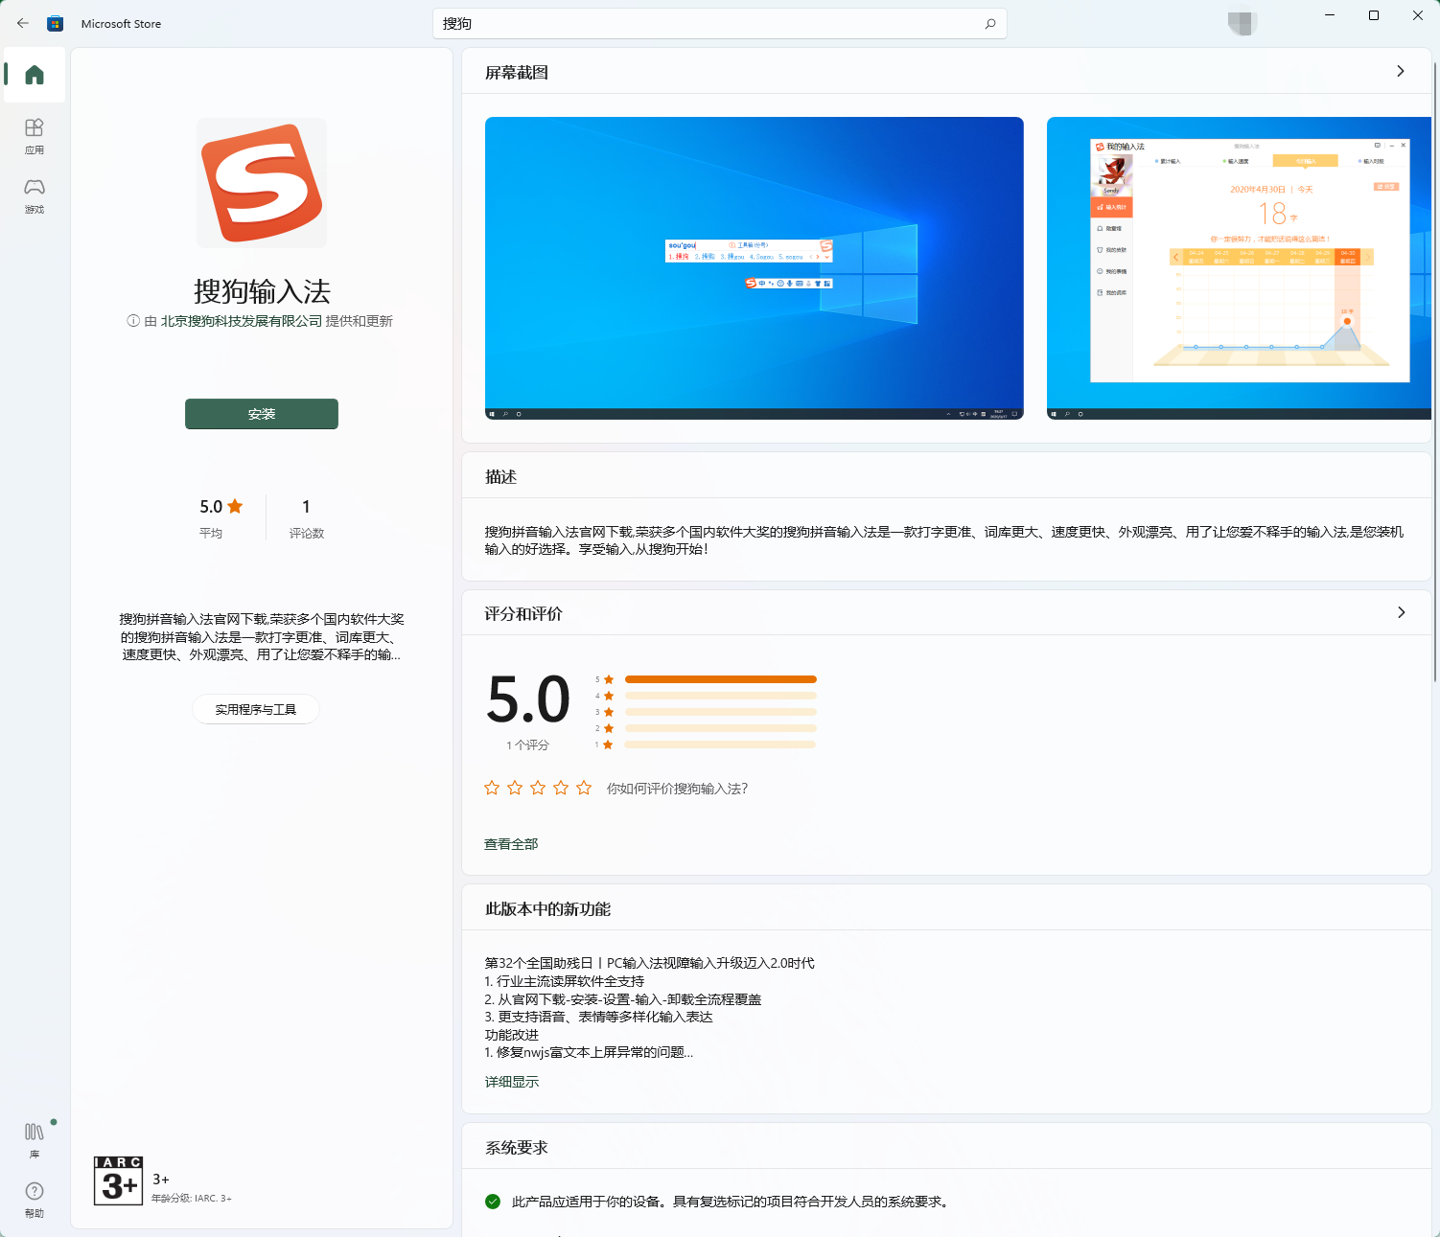Open the 应用 (Apps) section

[x=35, y=136]
